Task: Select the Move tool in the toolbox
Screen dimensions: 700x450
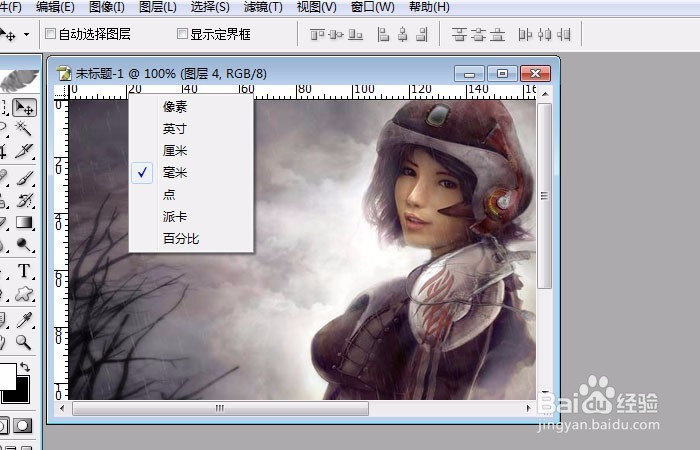Action: click(x=24, y=108)
